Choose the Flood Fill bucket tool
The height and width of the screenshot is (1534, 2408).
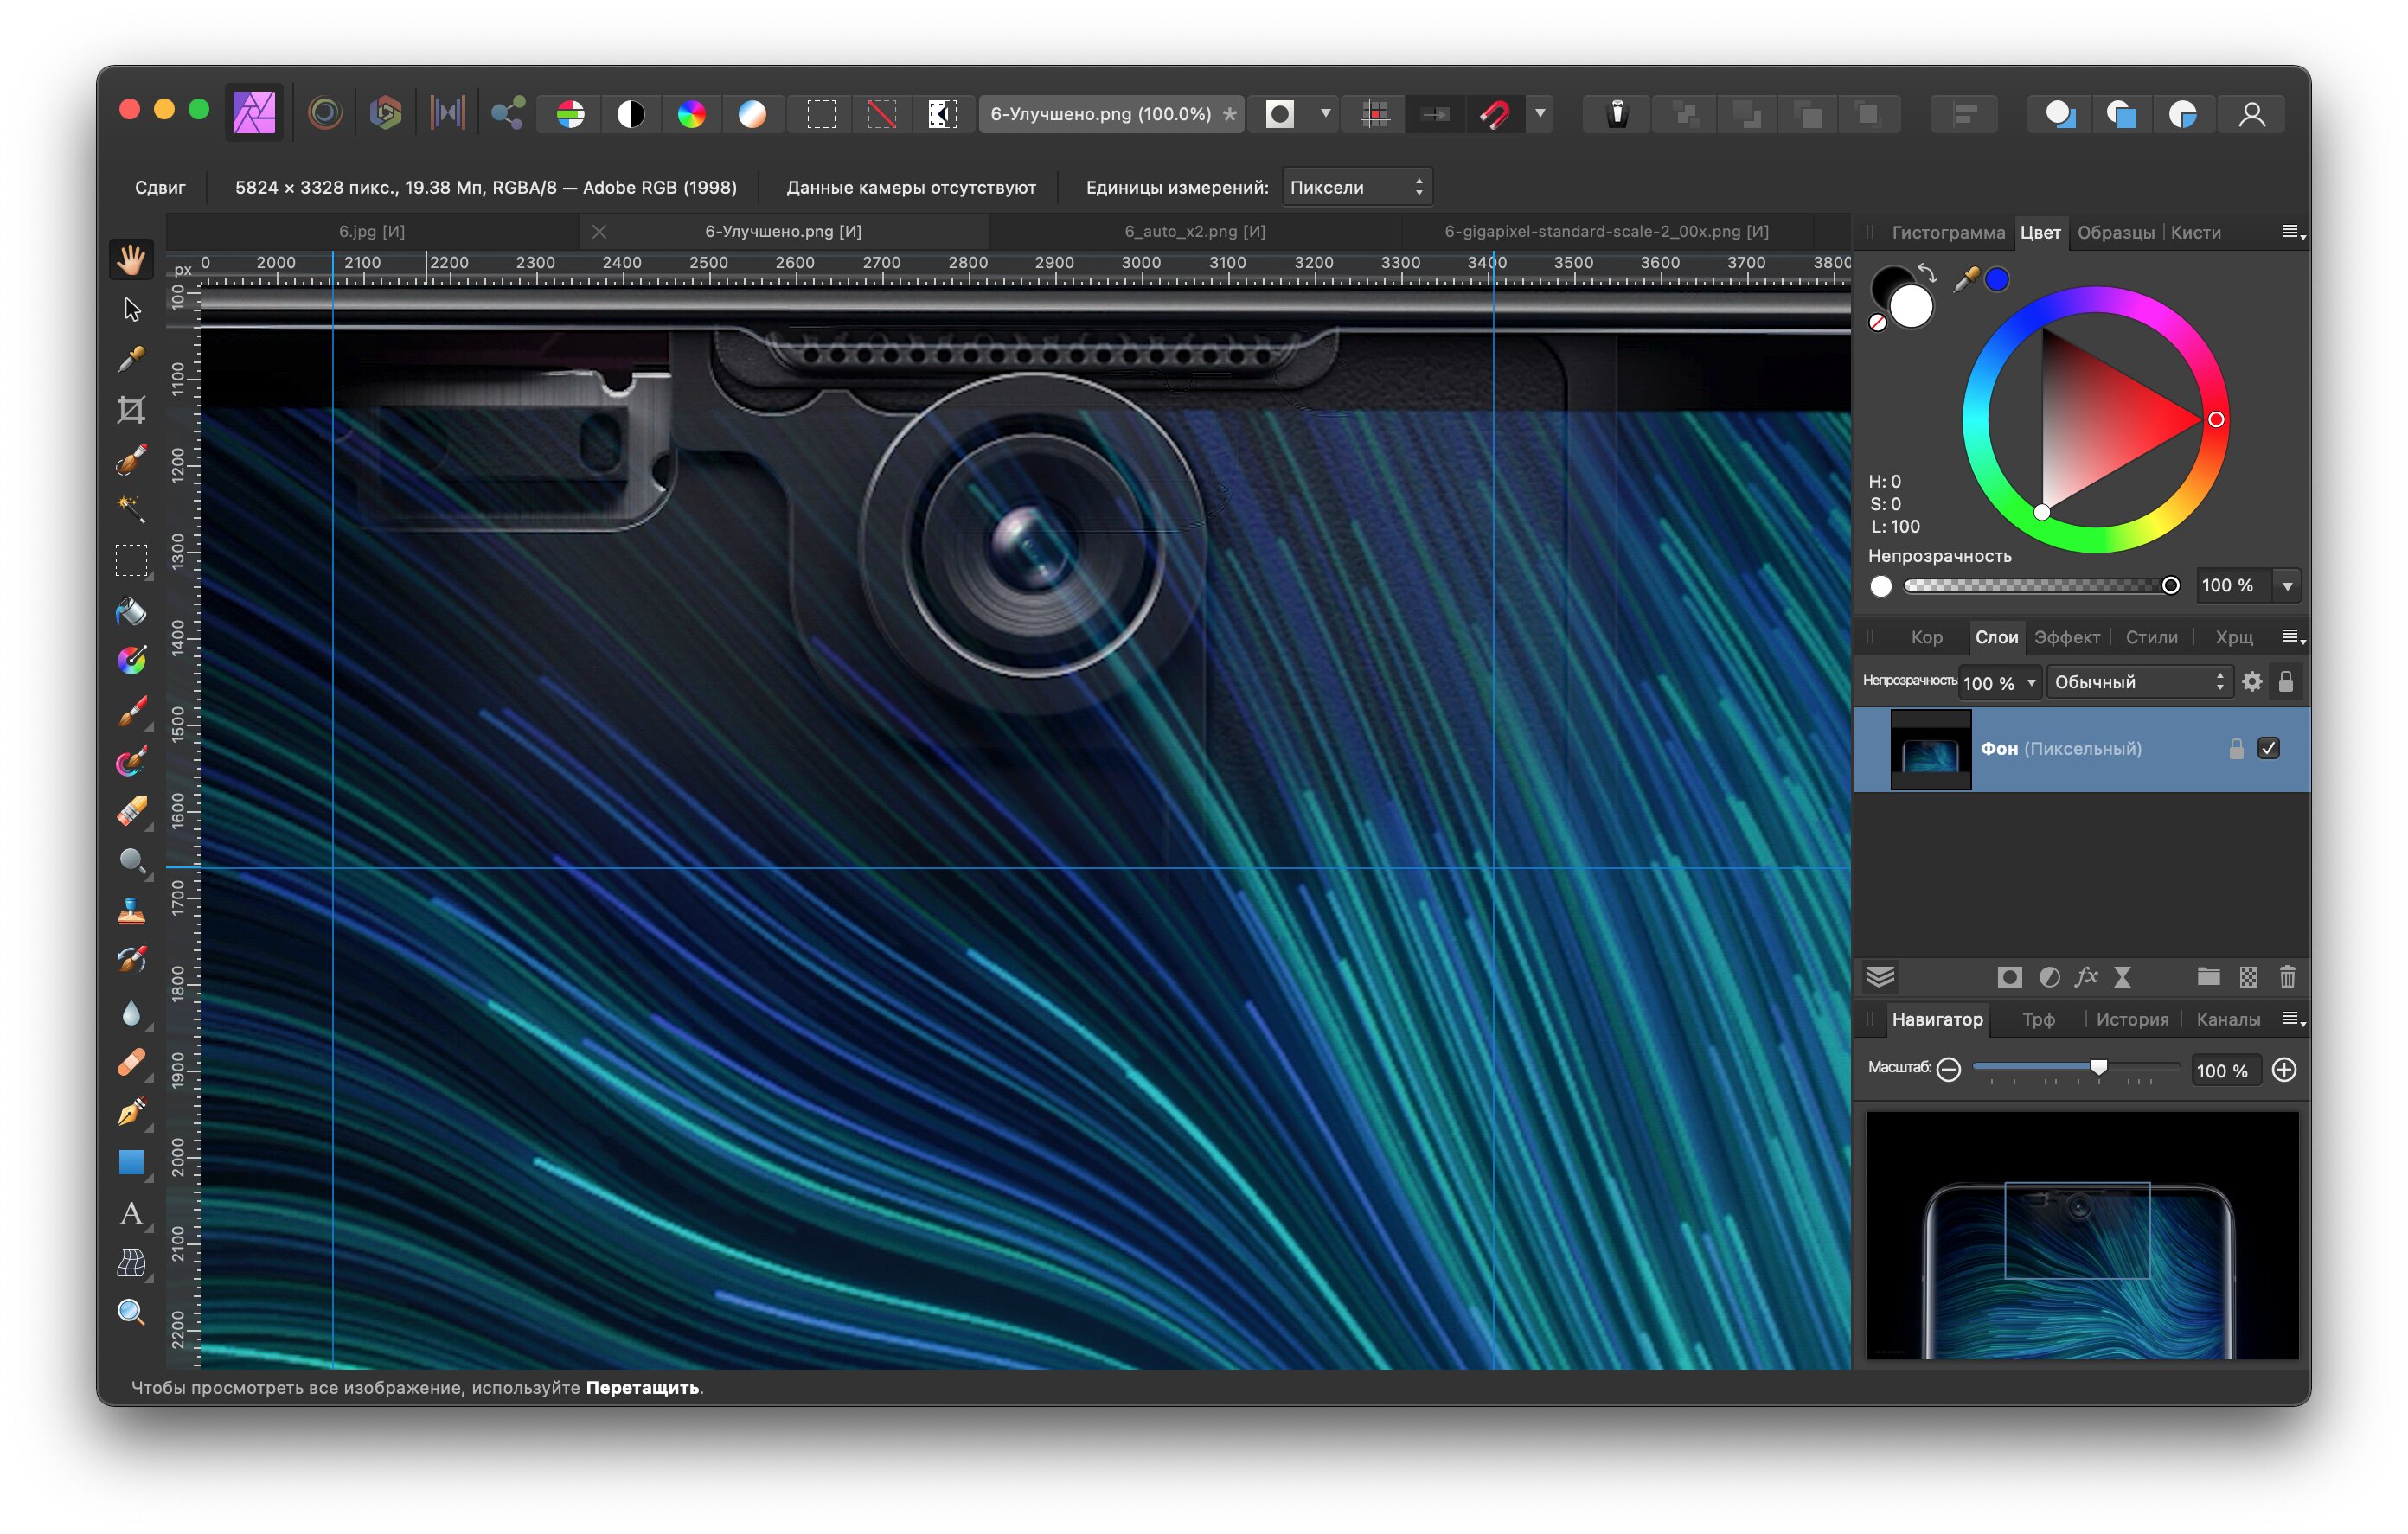[x=131, y=610]
